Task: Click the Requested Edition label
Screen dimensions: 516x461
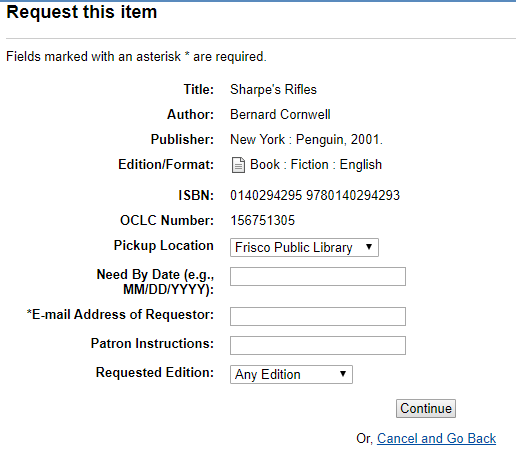Action: (155, 372)
